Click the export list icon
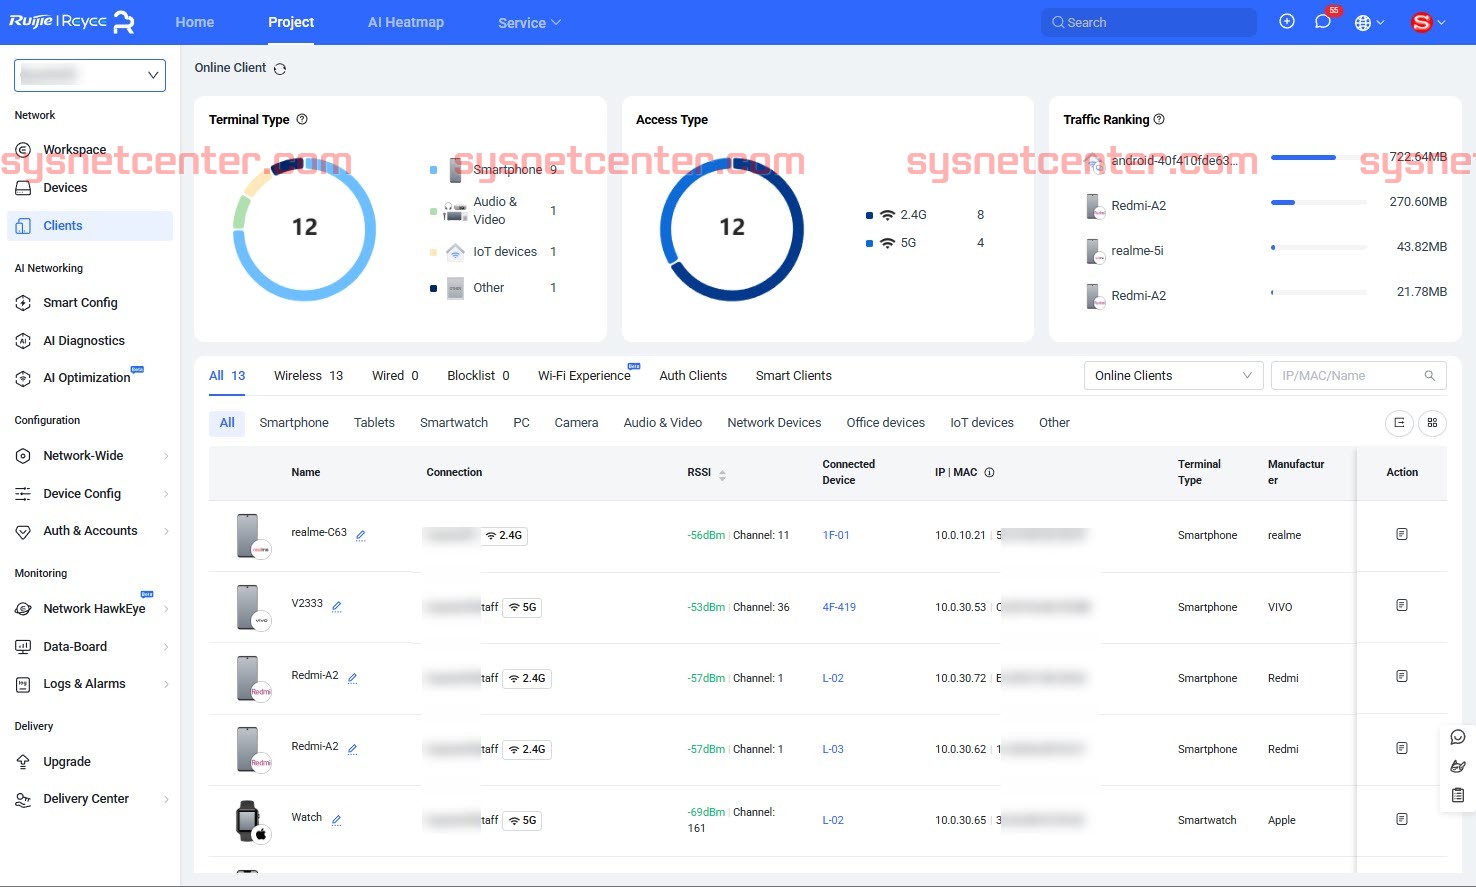1476x887 pixels. click(1399, 423)
